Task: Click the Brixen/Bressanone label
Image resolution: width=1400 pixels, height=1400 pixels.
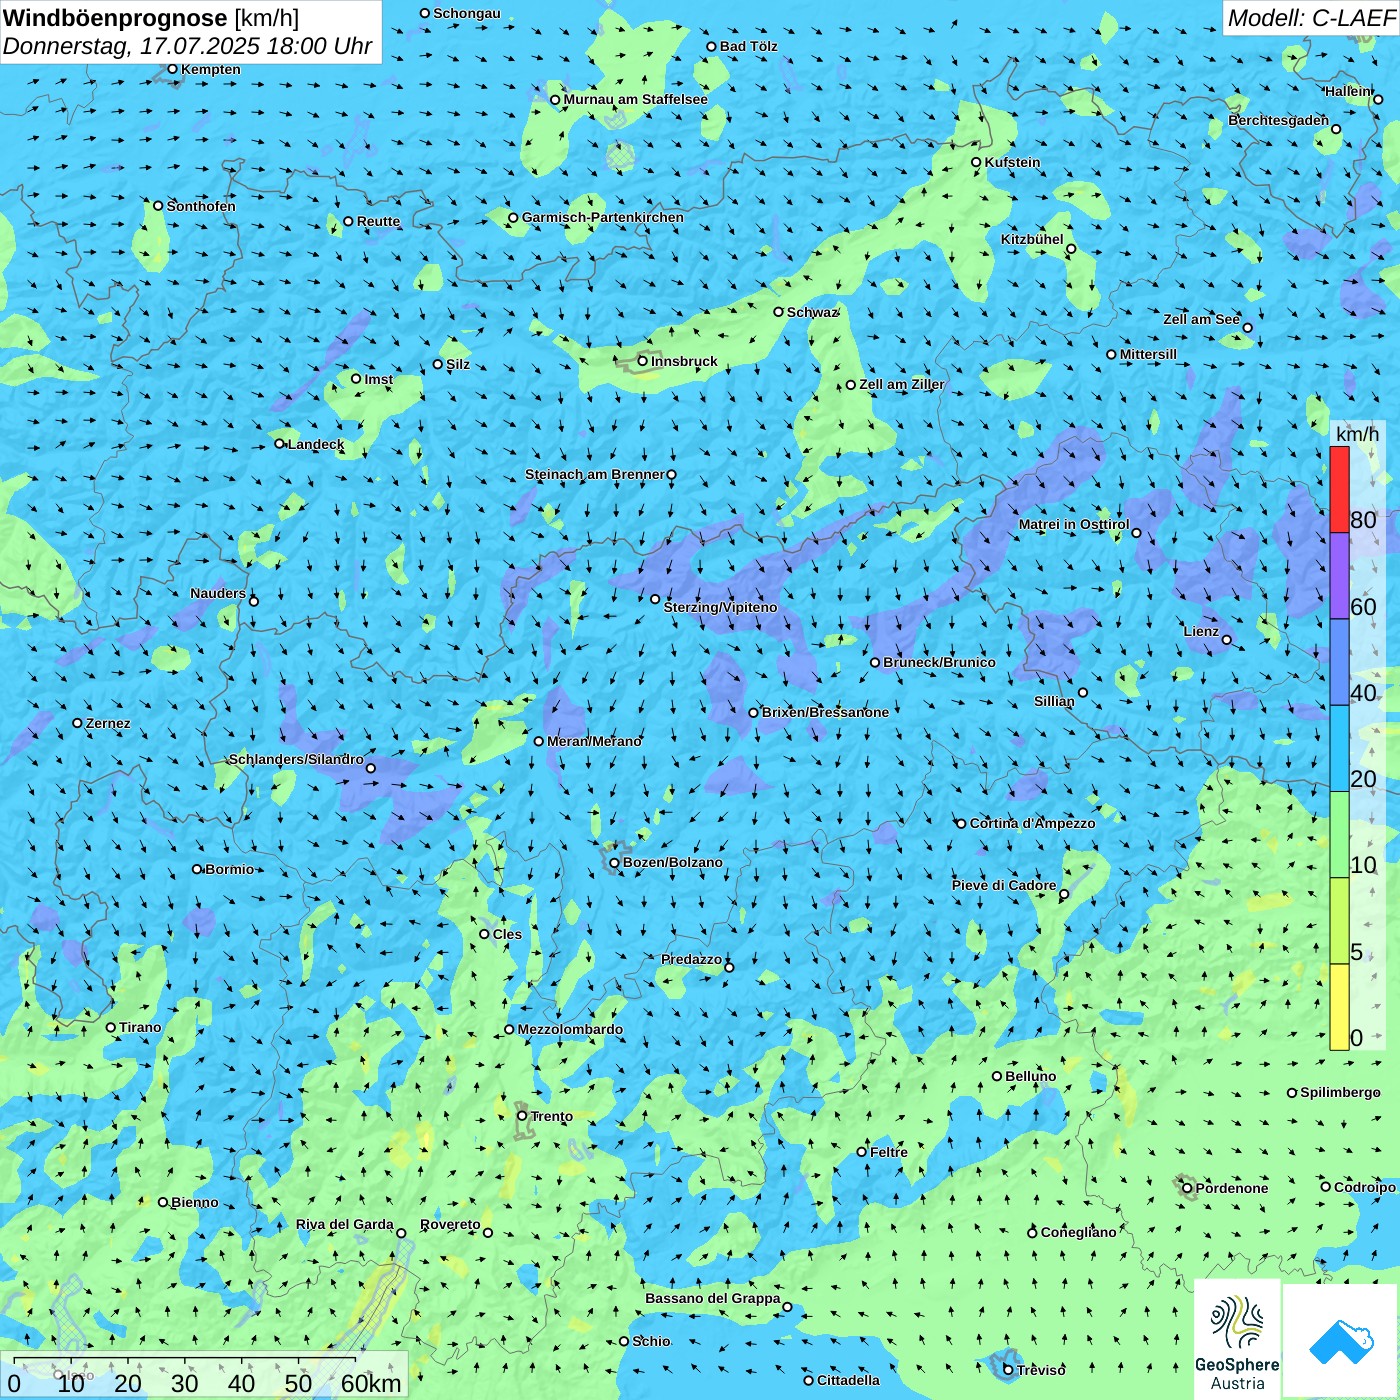Action: coord(825,712)
